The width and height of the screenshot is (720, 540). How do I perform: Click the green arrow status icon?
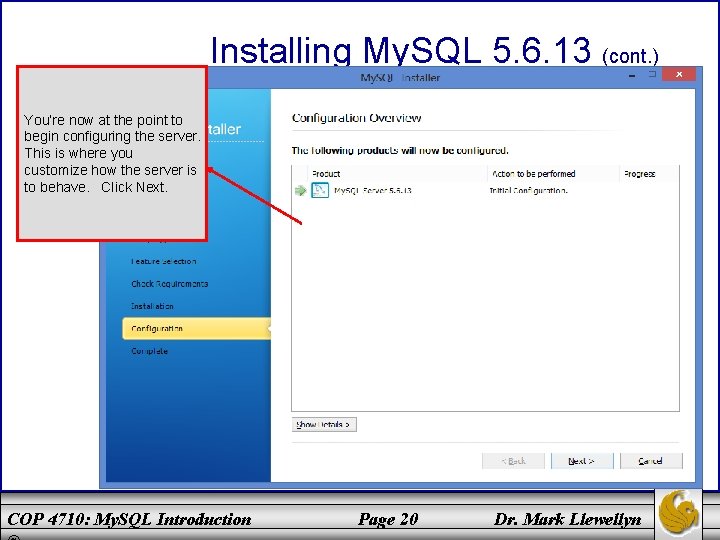click(300, 191)
